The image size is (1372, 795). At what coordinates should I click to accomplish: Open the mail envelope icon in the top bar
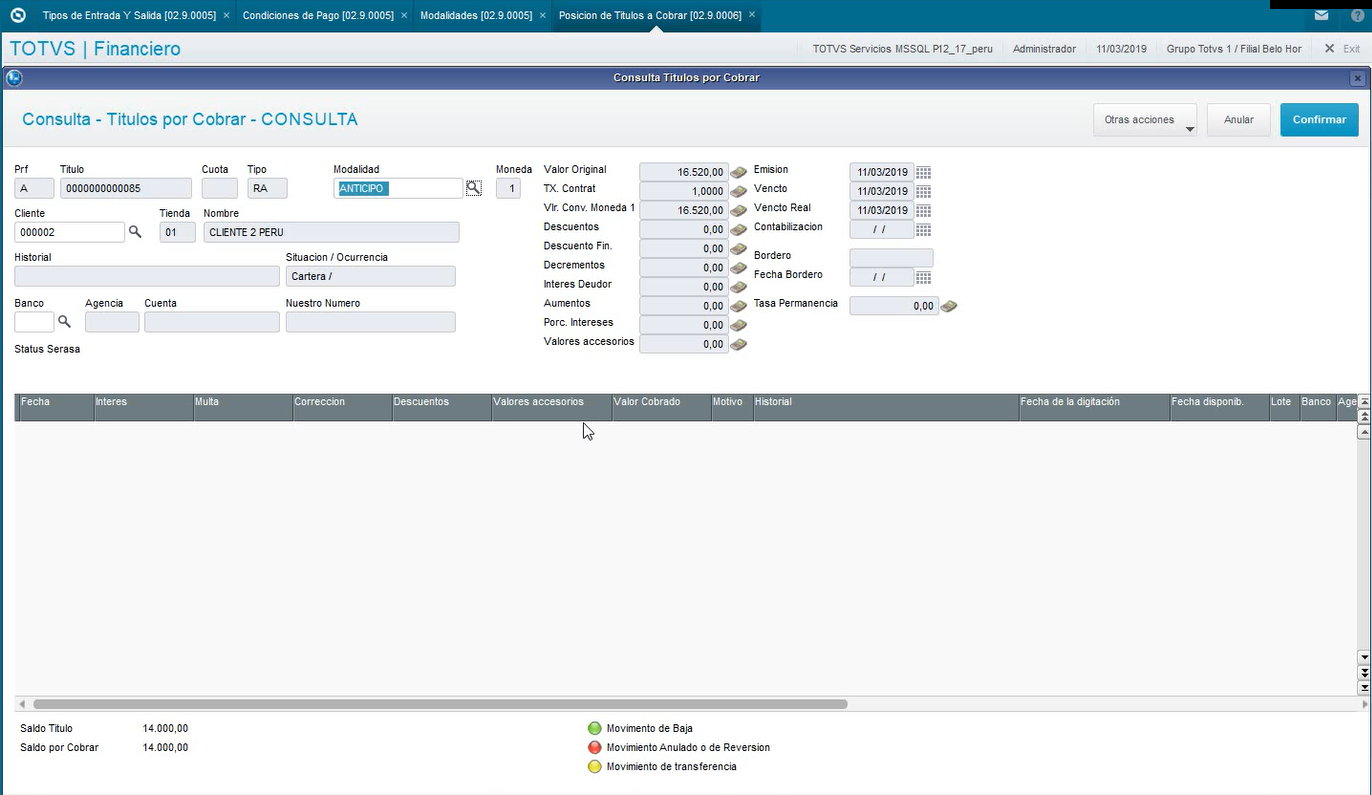[1322, 15]
